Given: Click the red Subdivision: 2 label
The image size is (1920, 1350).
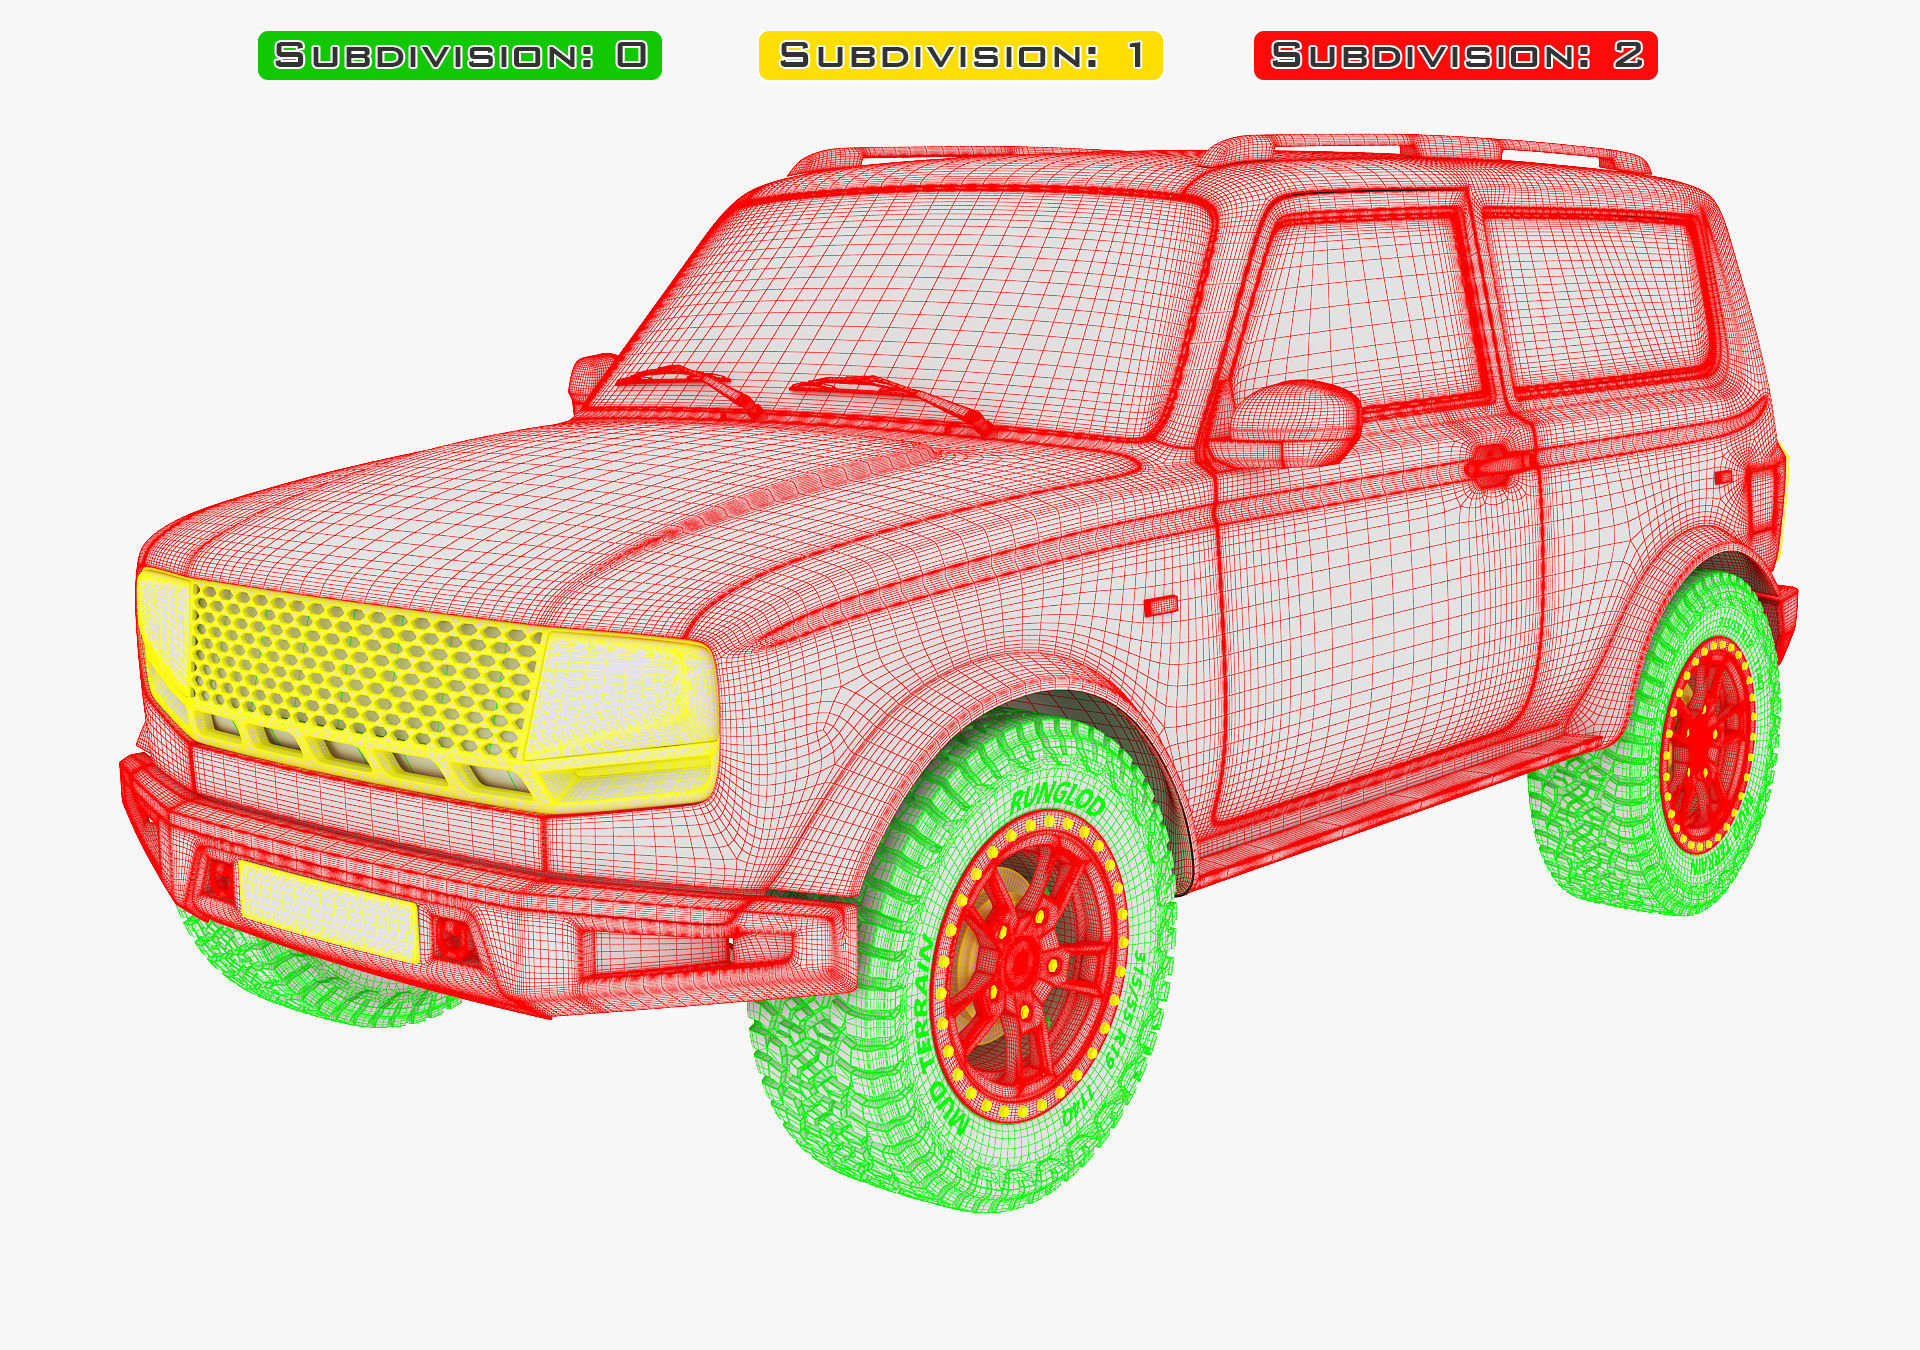Looking at the screenshot, I should coord(1456,55).
